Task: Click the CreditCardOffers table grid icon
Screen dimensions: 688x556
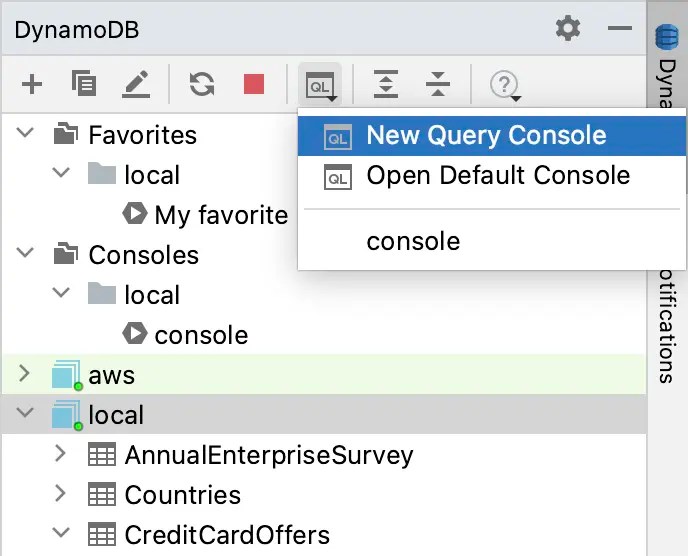Action: 102,534
